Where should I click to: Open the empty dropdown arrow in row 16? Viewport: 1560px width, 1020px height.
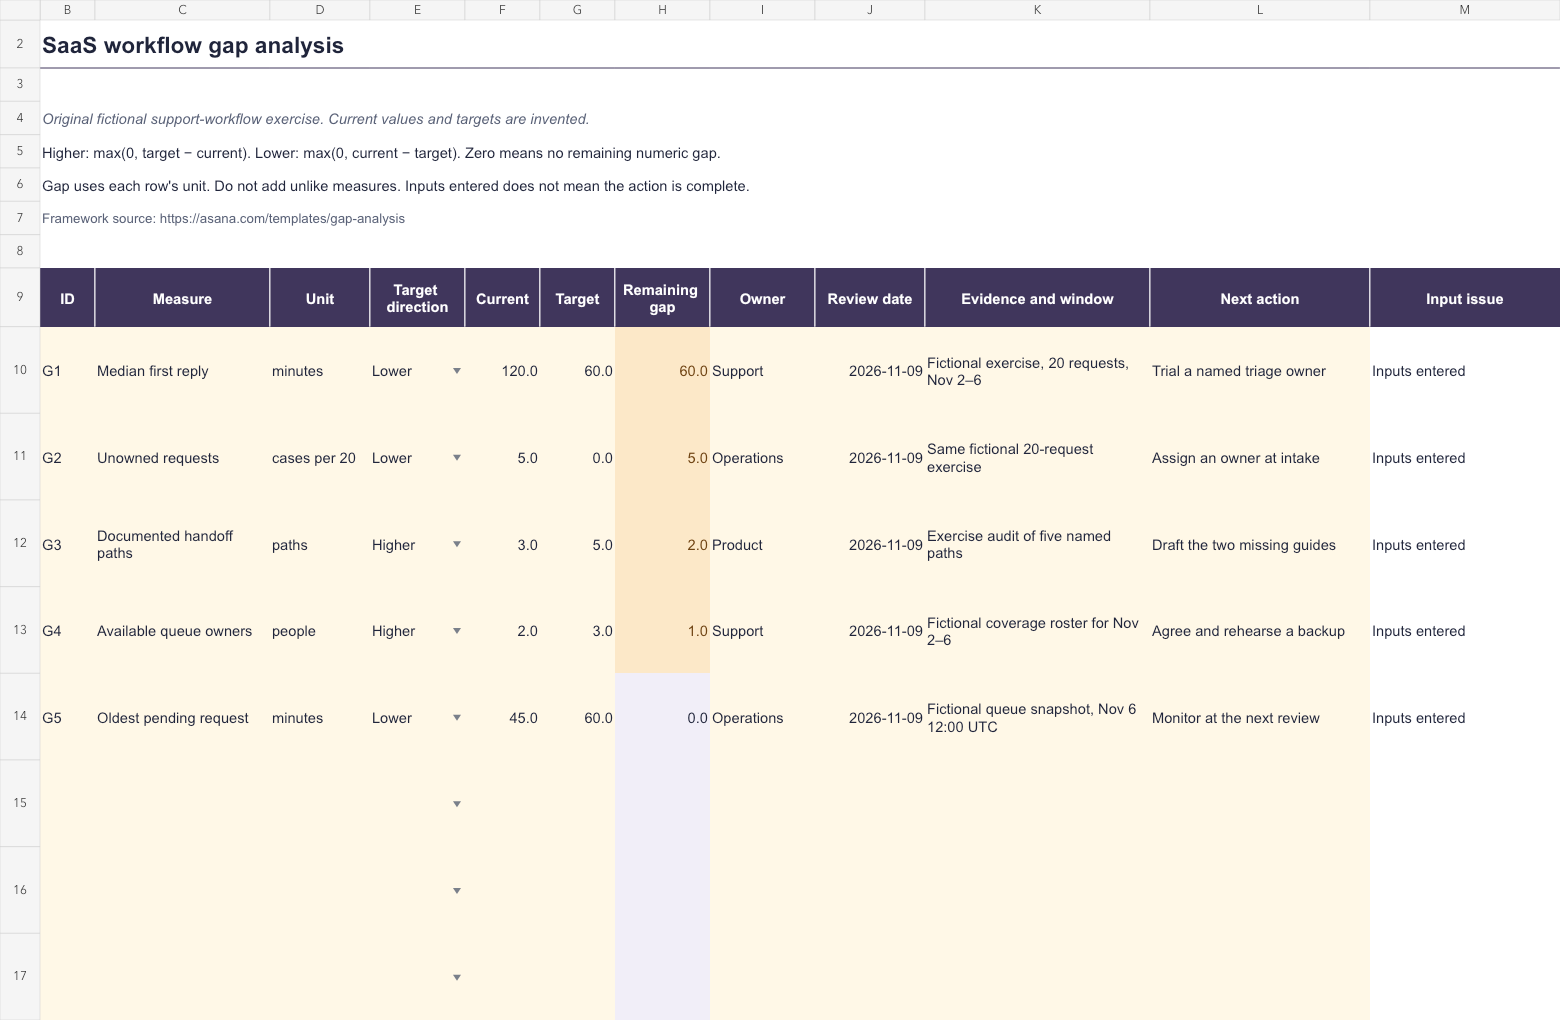(x=457, y=891)
